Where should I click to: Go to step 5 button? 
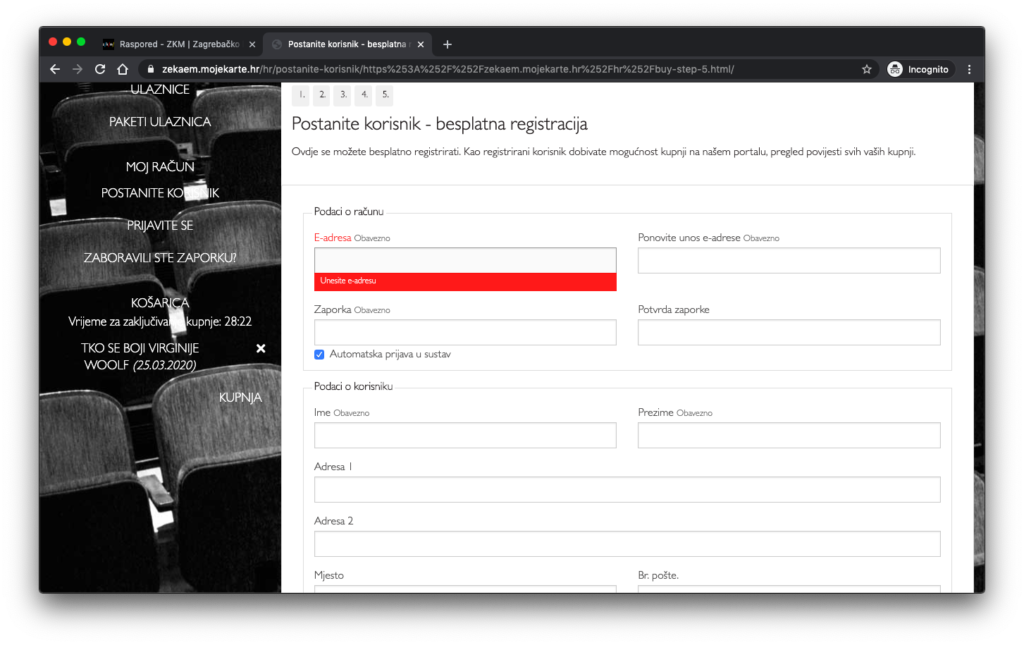[384, 95]
